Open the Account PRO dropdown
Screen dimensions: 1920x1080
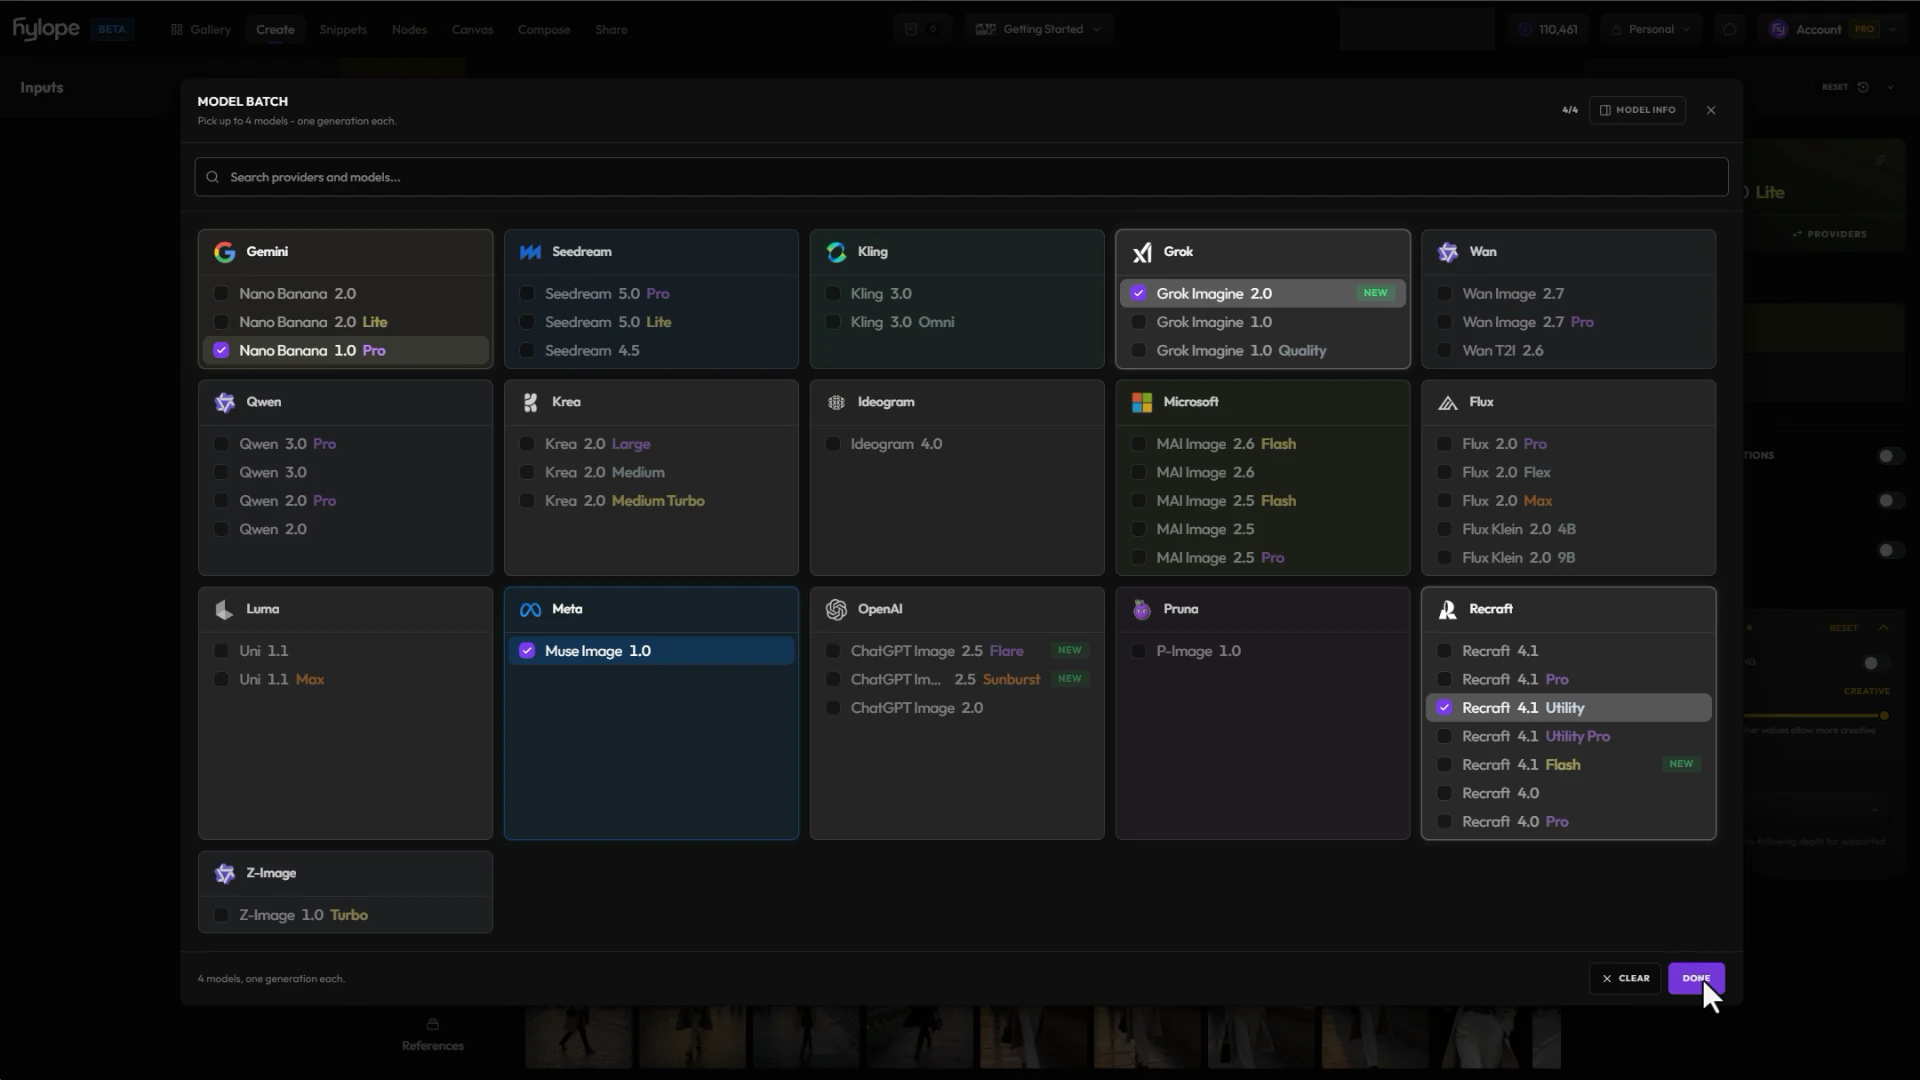[1832, 29]
